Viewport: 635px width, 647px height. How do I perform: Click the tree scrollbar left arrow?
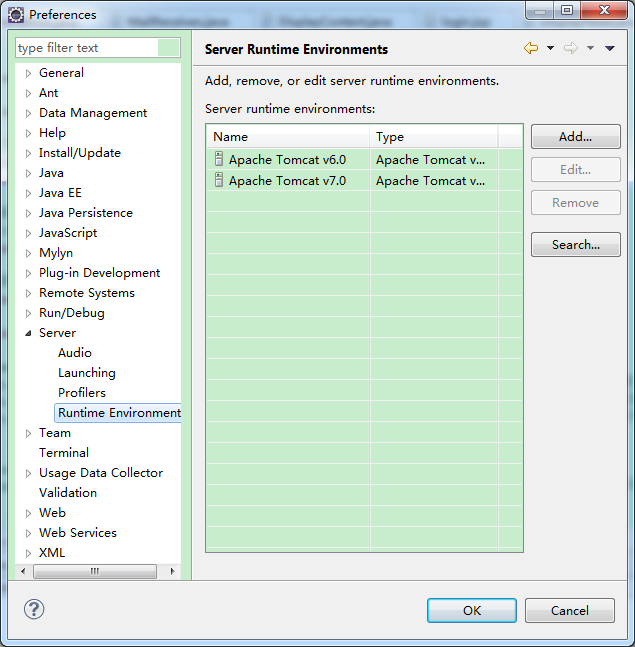(23, 571)
